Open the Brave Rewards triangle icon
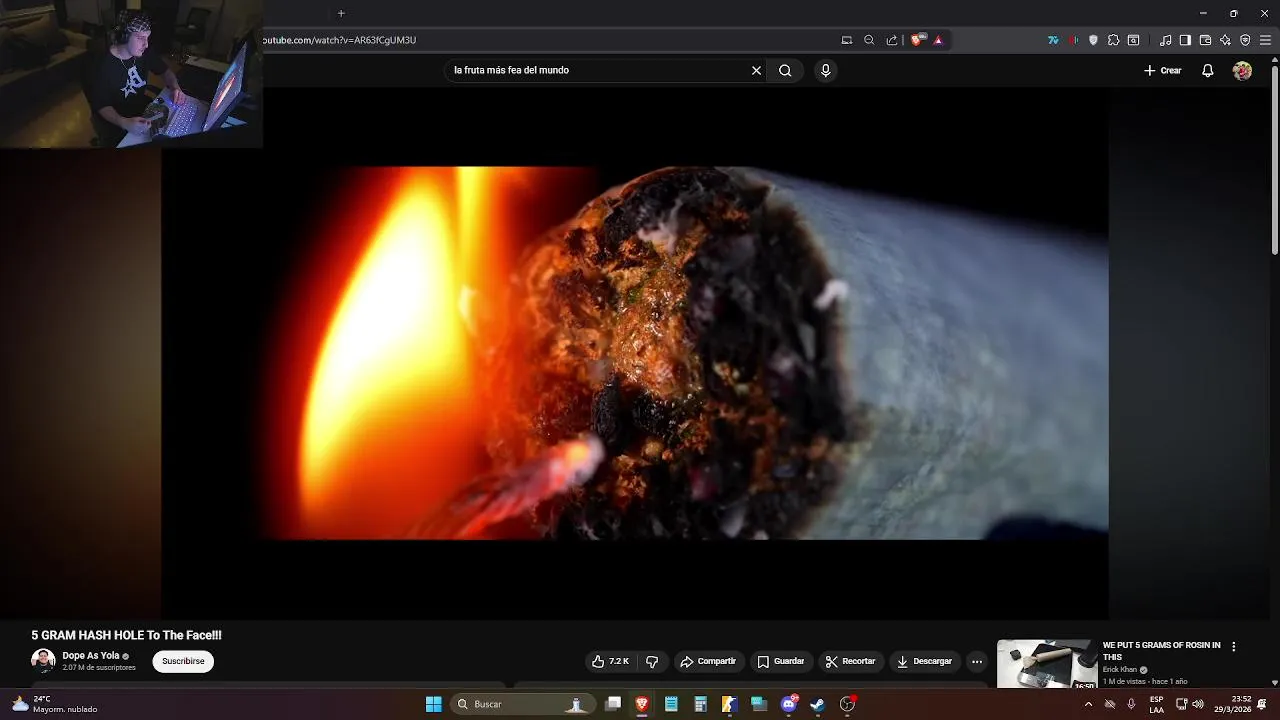The image size is (1280, 720). pos(938,40)
